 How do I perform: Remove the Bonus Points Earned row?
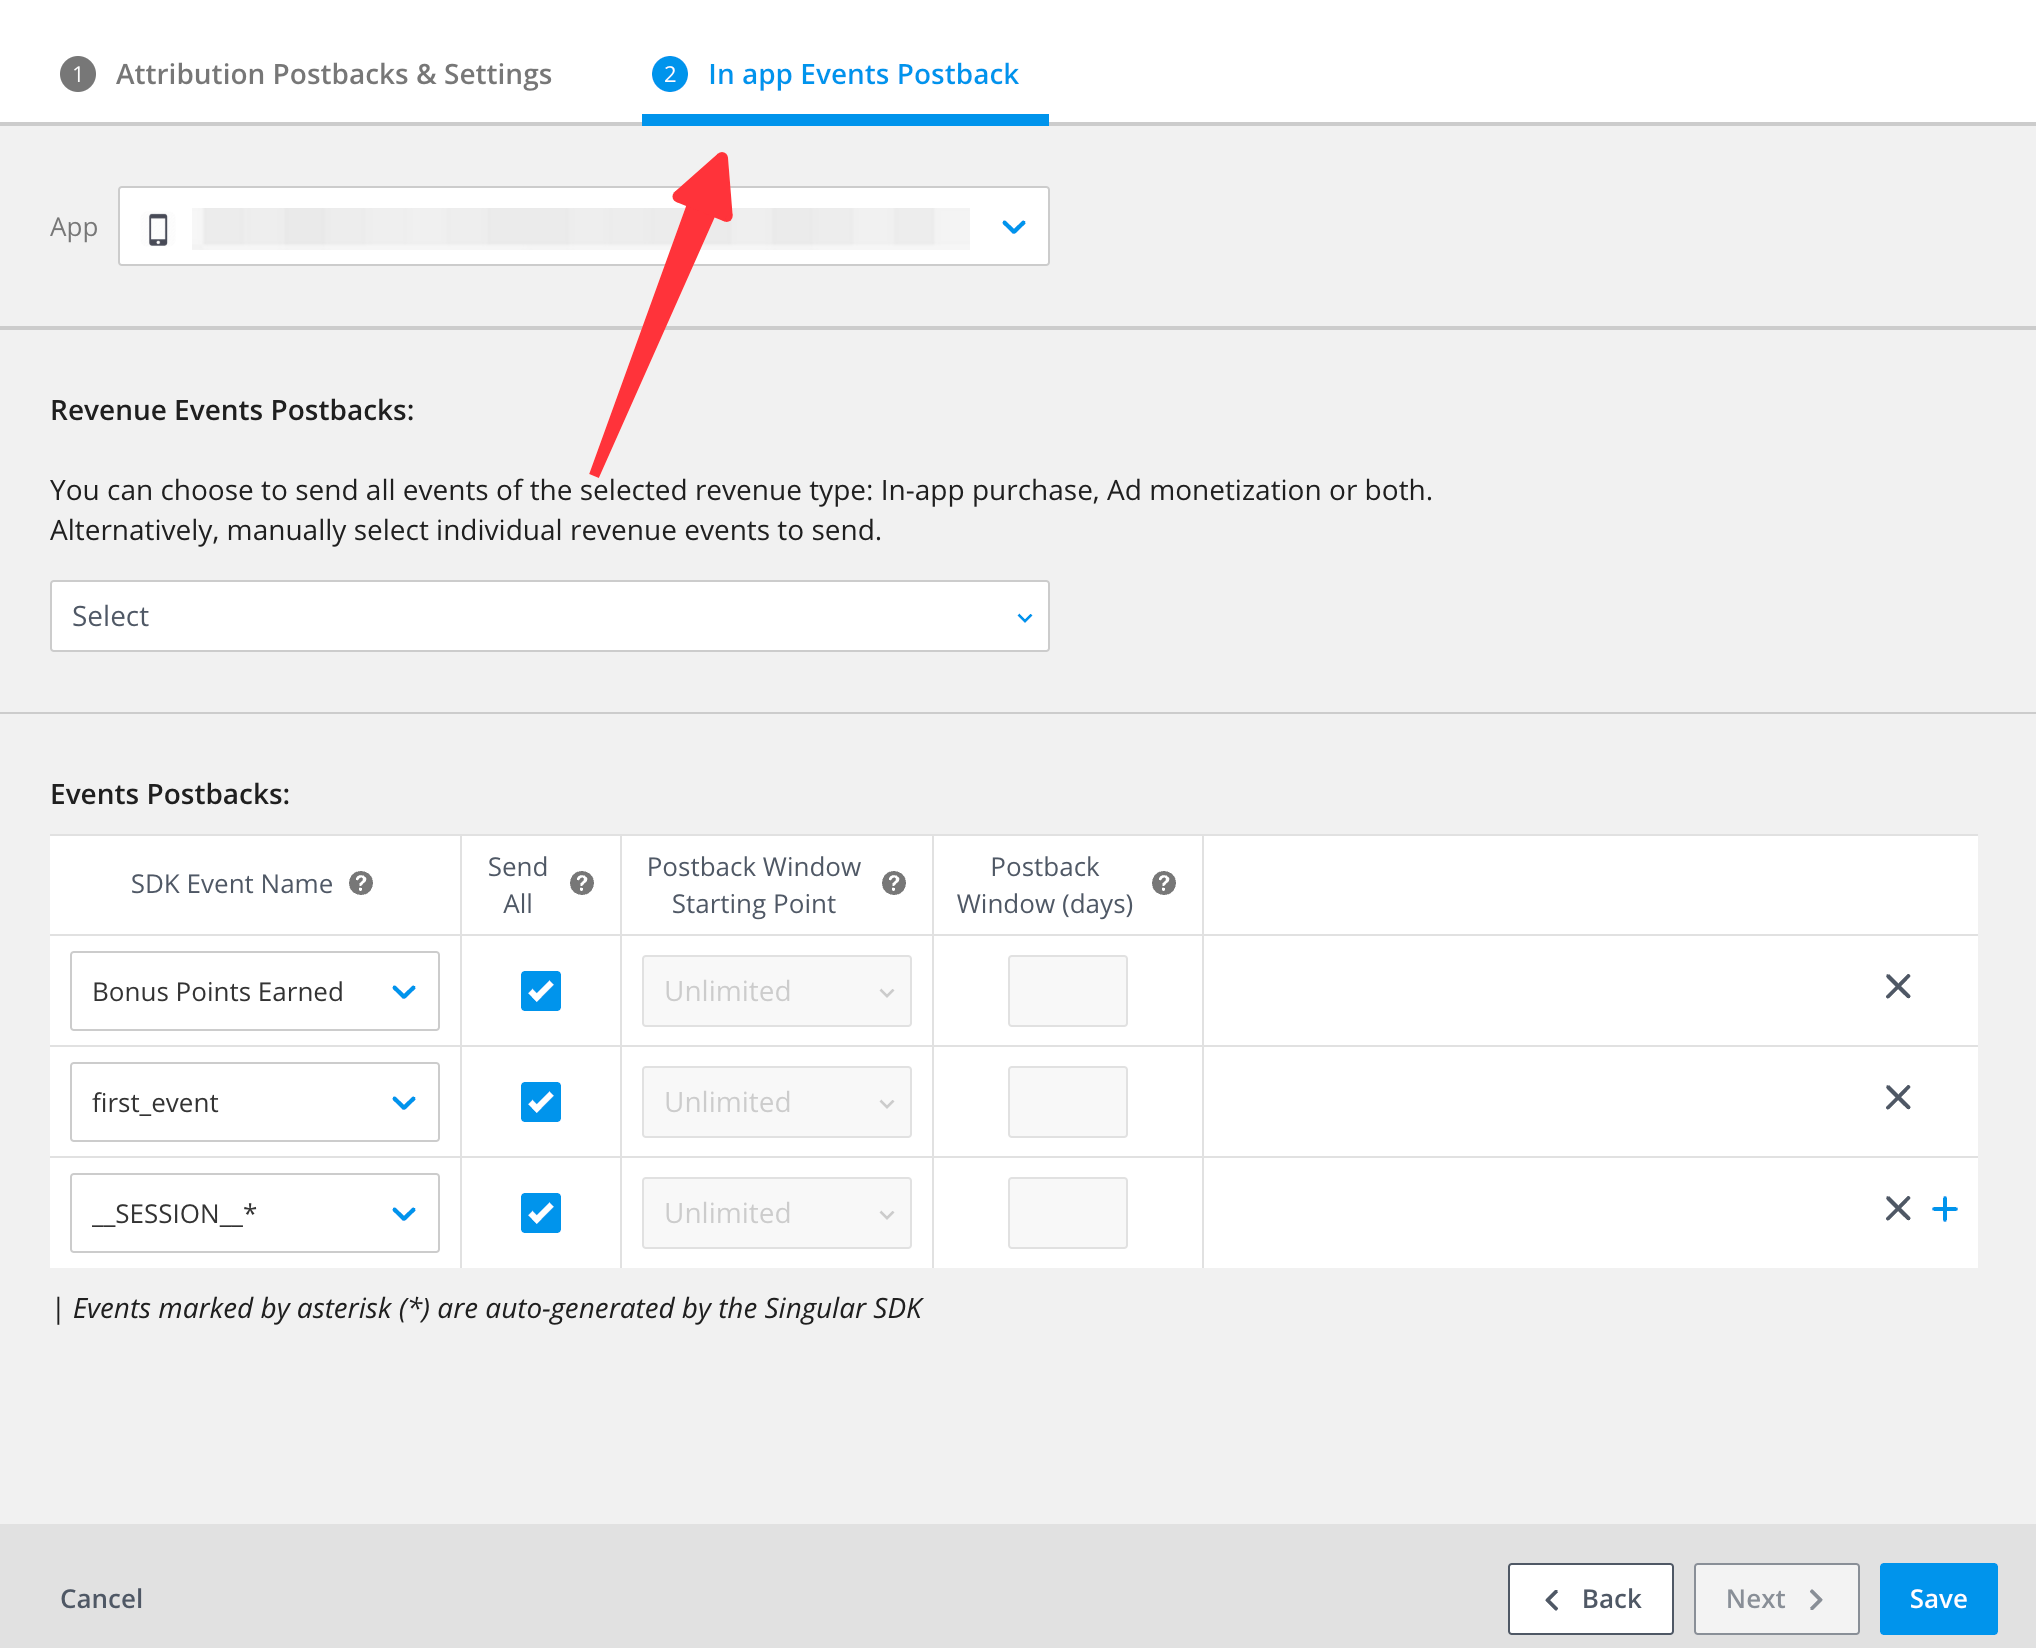(x=1898, y=987)
